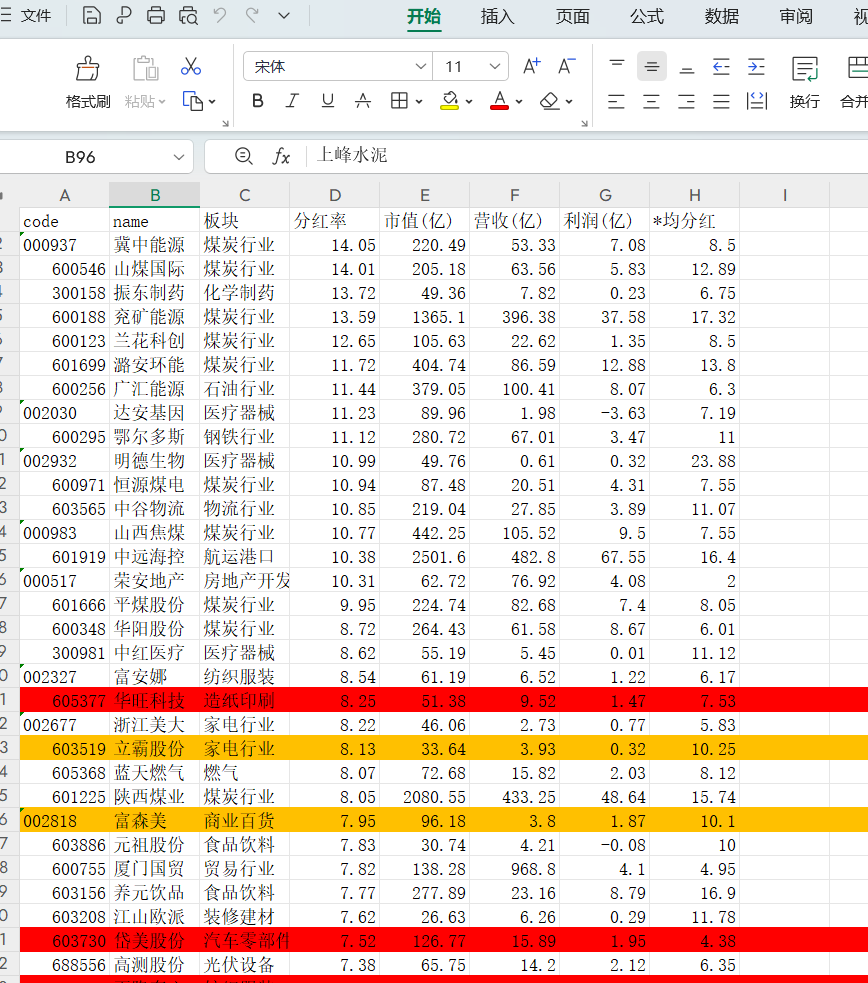Click code cell 600188
The image size is (868, 983).
tap(65, 317)
